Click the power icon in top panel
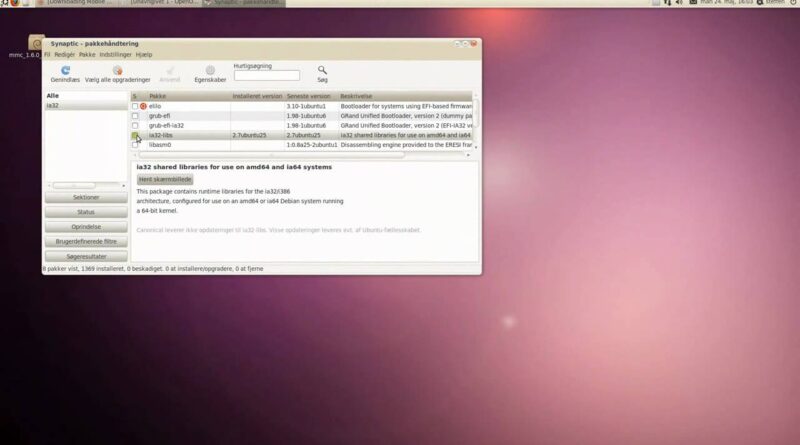 (x=793, y=3)
